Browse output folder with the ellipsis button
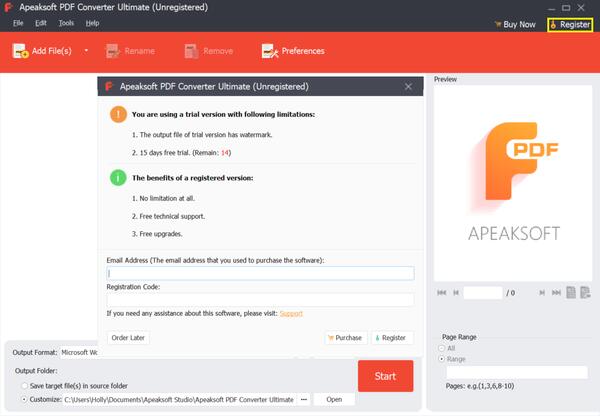 (304, 399)
